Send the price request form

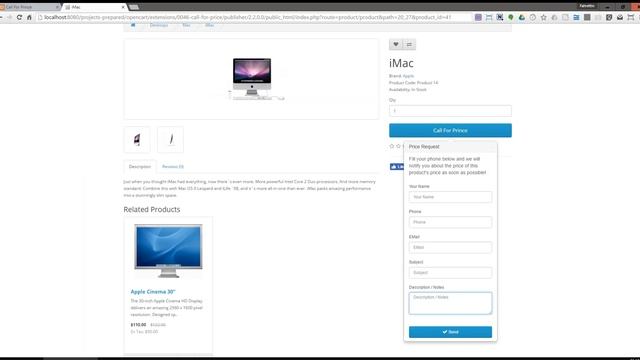coord(450,332)
